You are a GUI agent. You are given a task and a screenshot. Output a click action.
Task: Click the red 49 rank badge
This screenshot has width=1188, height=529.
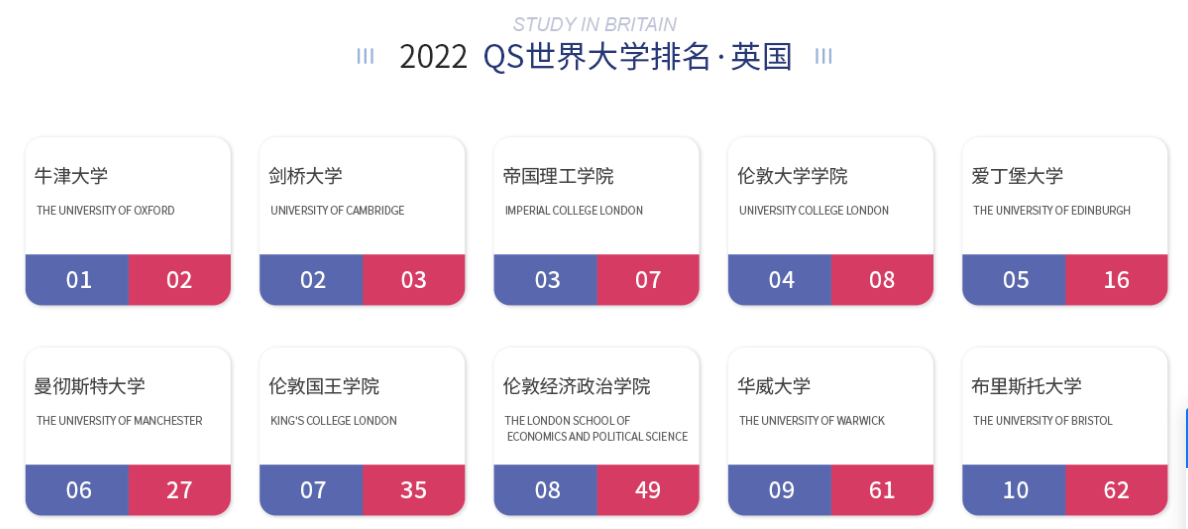[x=648, y=490]
